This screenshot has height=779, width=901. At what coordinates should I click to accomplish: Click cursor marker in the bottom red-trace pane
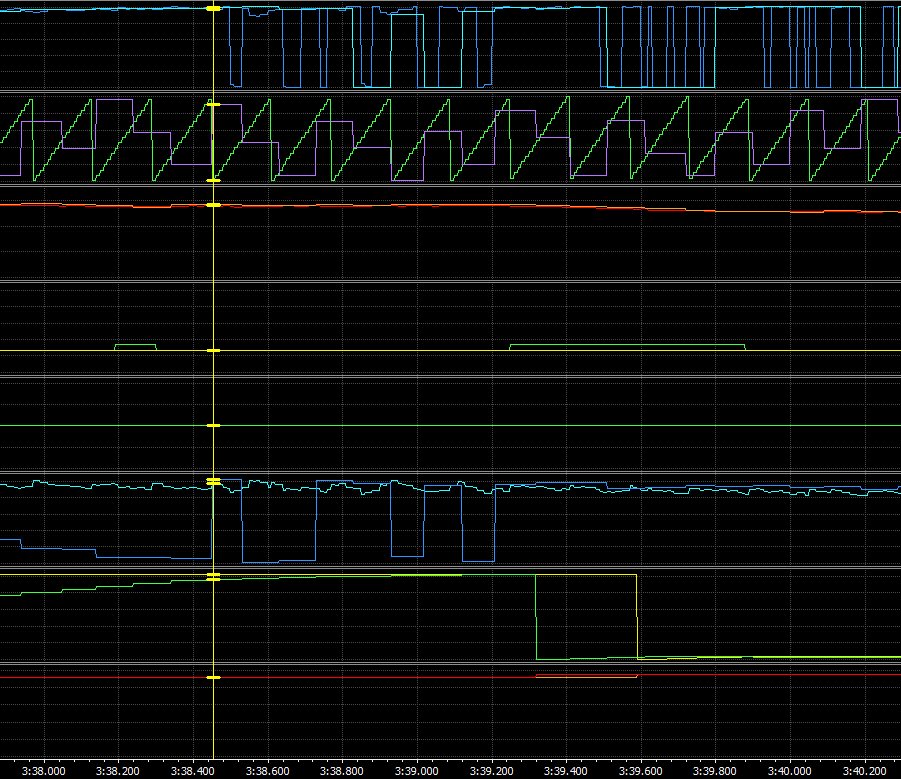click(x=213, y=678)
